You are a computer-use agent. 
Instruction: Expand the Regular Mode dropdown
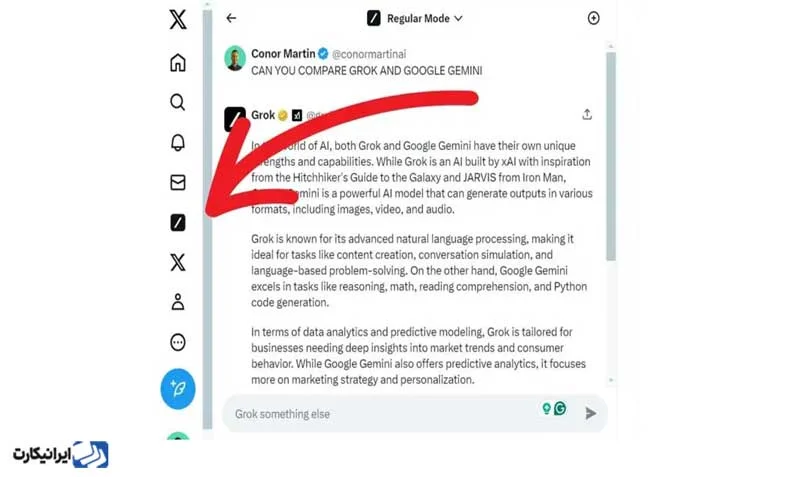[414, 18]
